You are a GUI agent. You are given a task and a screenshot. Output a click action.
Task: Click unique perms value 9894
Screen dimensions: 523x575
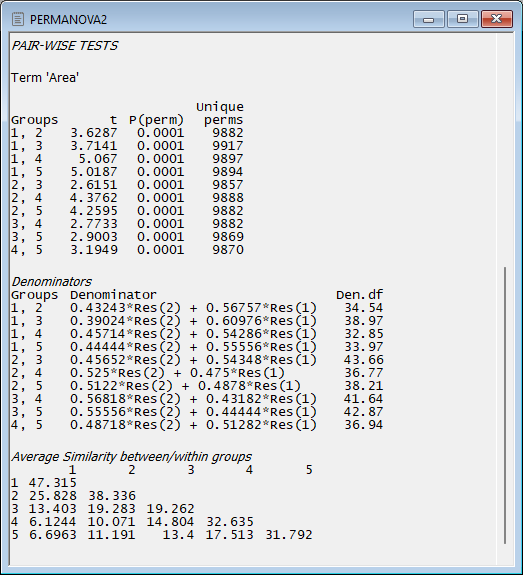pyautogui.click(x=228, y=172)
